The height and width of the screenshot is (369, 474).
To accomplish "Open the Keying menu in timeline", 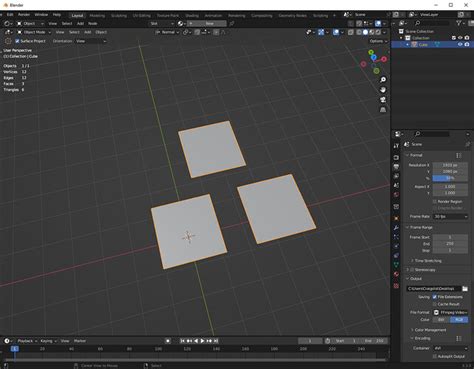I will pyautogui.click(x=48, y=341).
